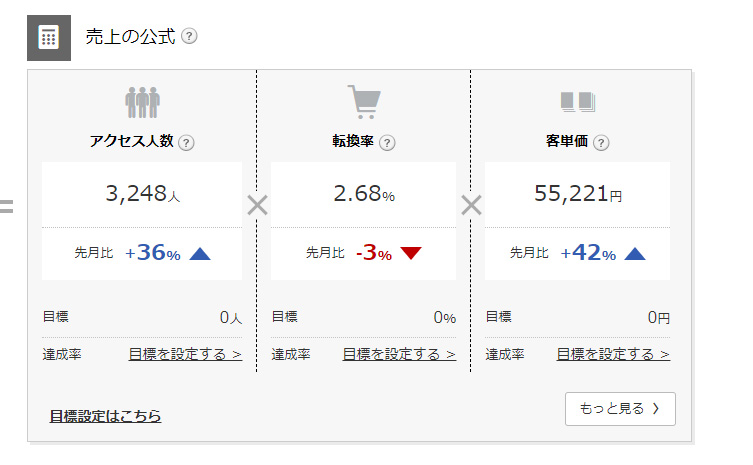This screenshot has height=465, width=753.
Task: Select the 55,221円 customer price value
Action: pos(578,194)
